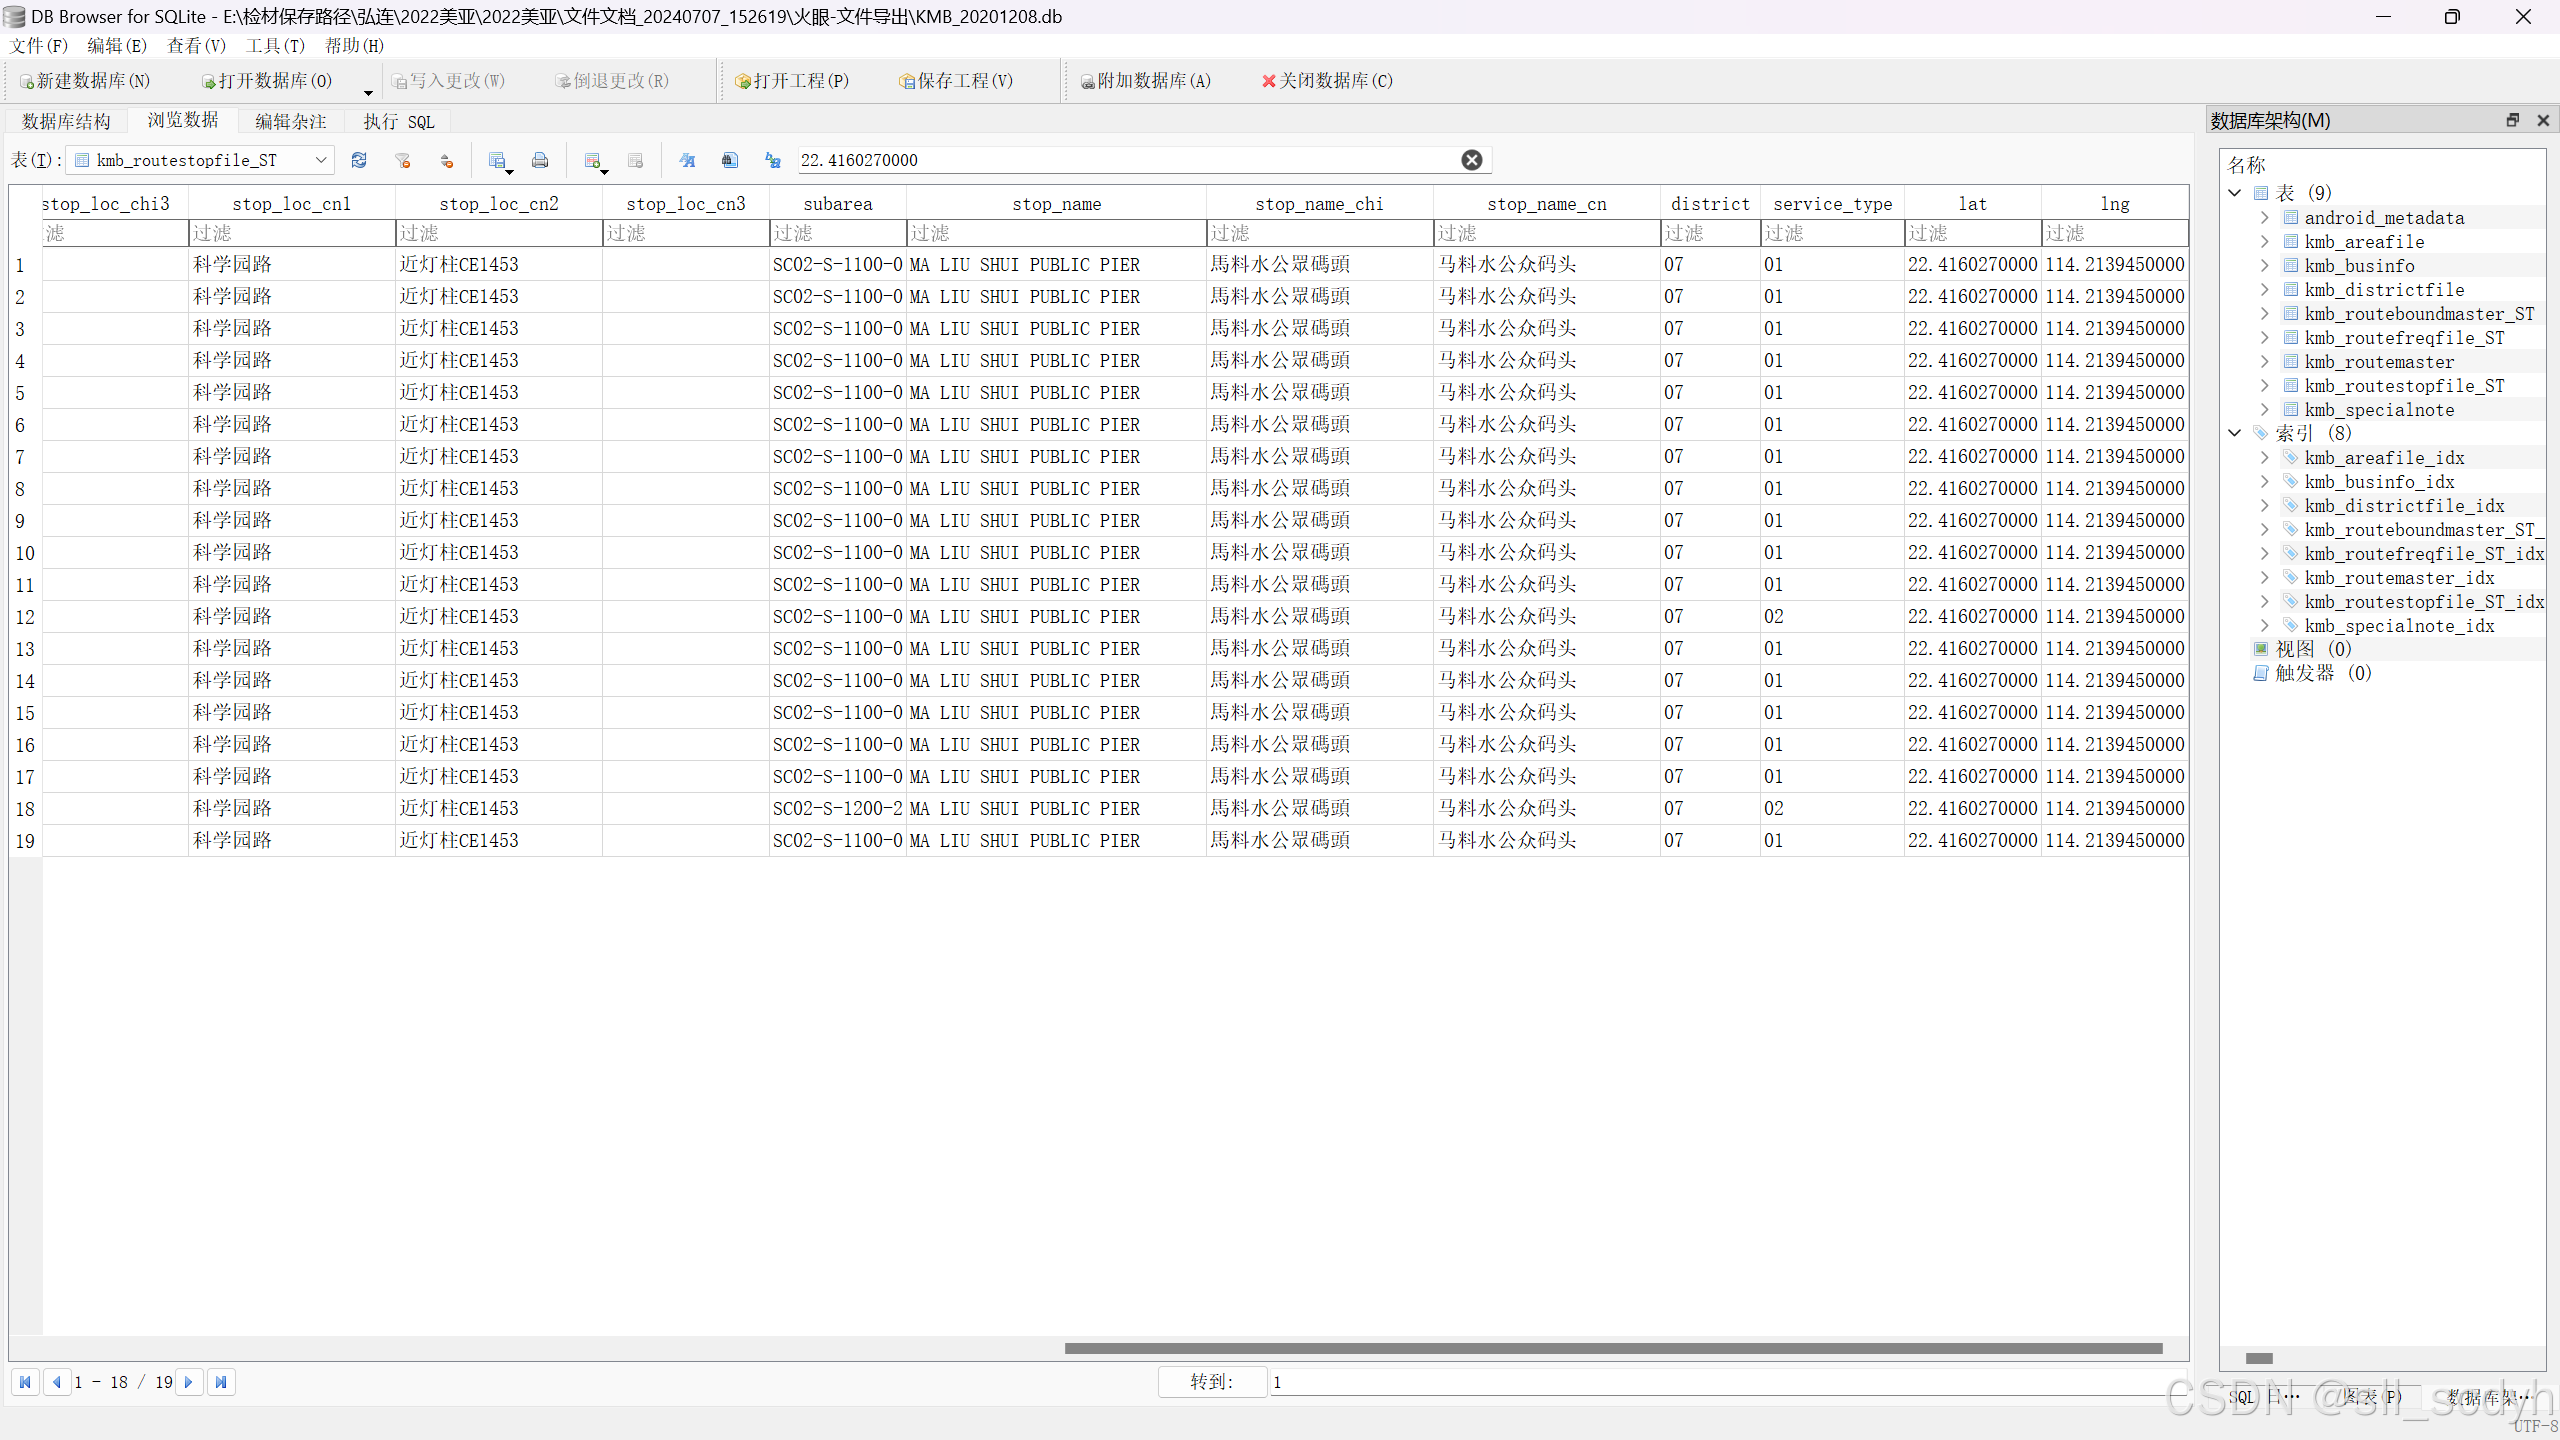This screenshot has width=2560, height=1440.
Task: Sort by the service_type column header
Action: click(x=1832, y=204)
